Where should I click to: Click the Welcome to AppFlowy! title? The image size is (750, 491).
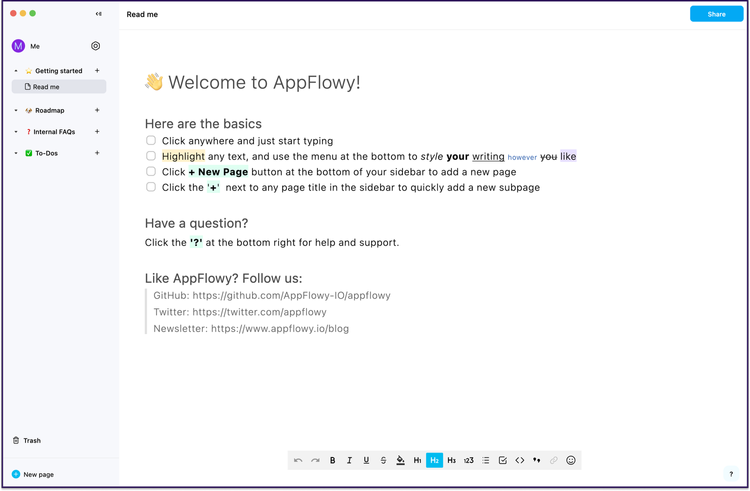pos(264,82)
